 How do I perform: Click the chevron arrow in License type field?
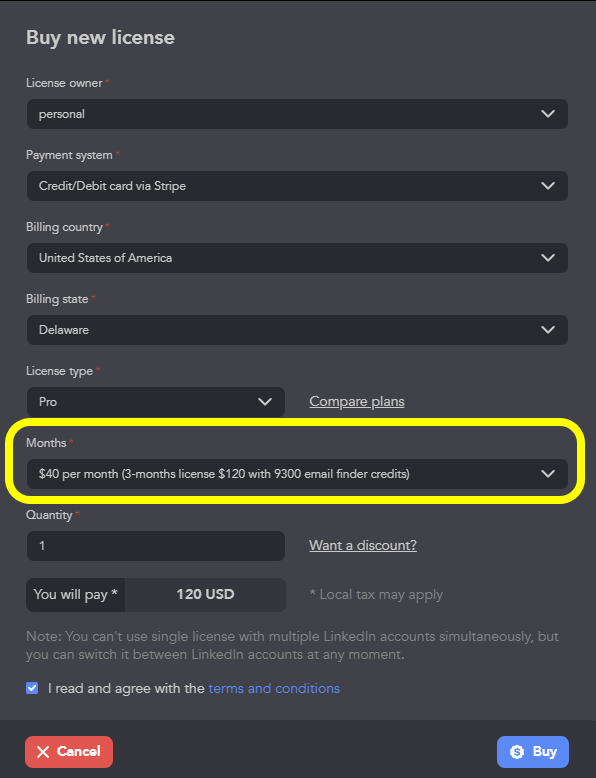(265, 401)
